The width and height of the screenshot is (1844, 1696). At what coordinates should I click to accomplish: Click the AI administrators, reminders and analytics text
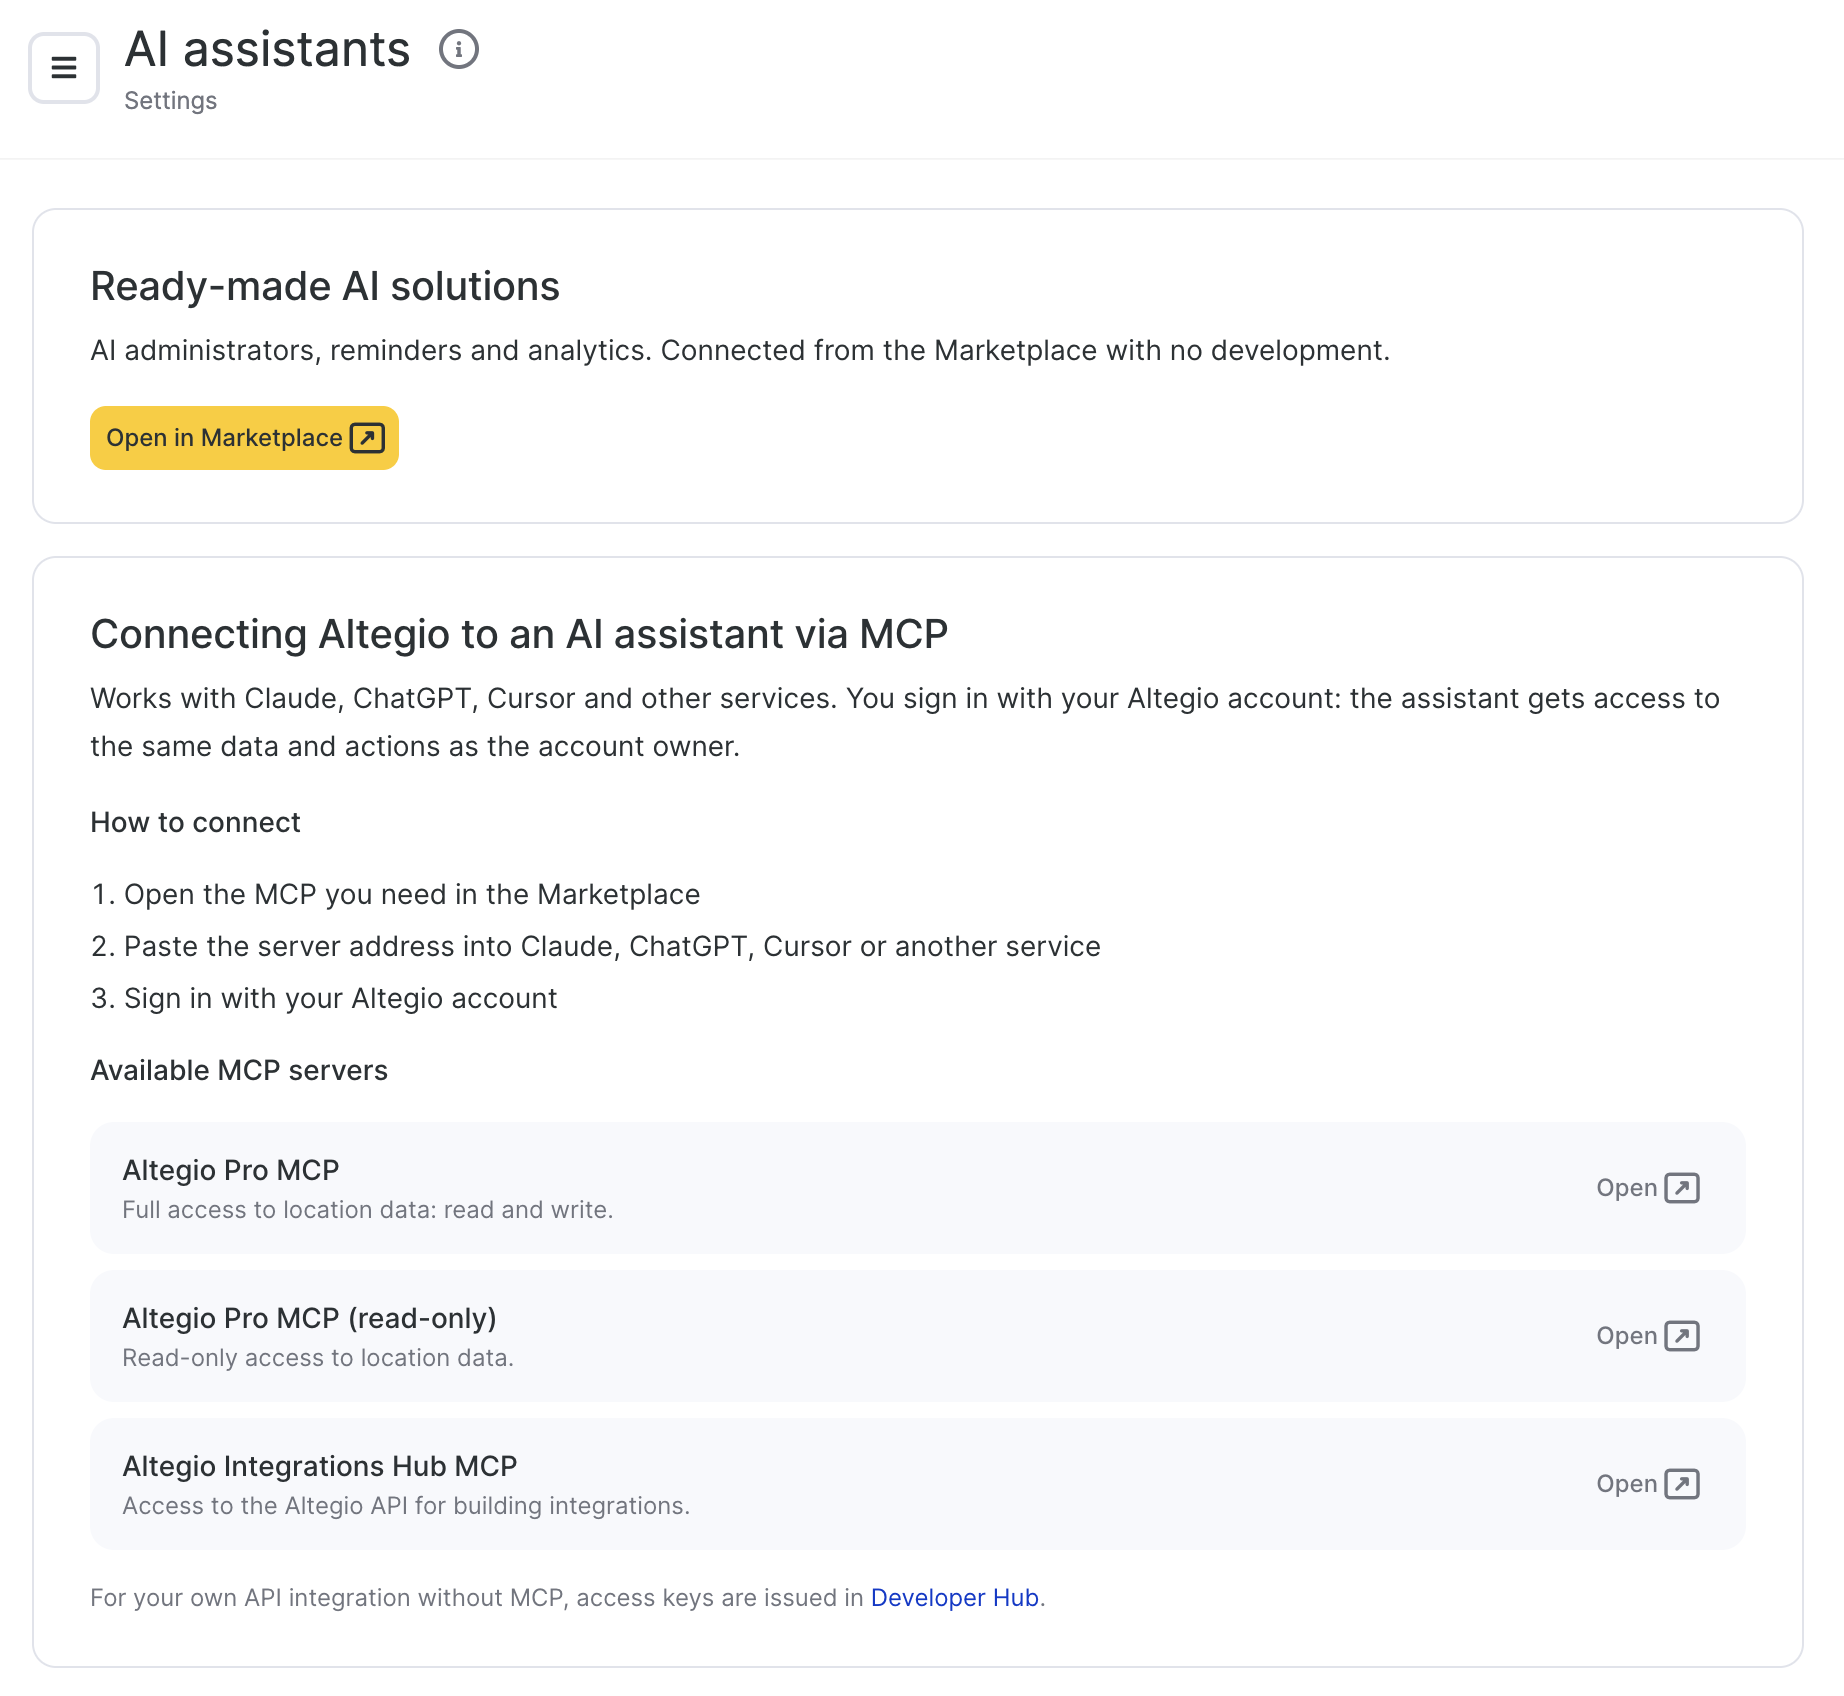740,350
